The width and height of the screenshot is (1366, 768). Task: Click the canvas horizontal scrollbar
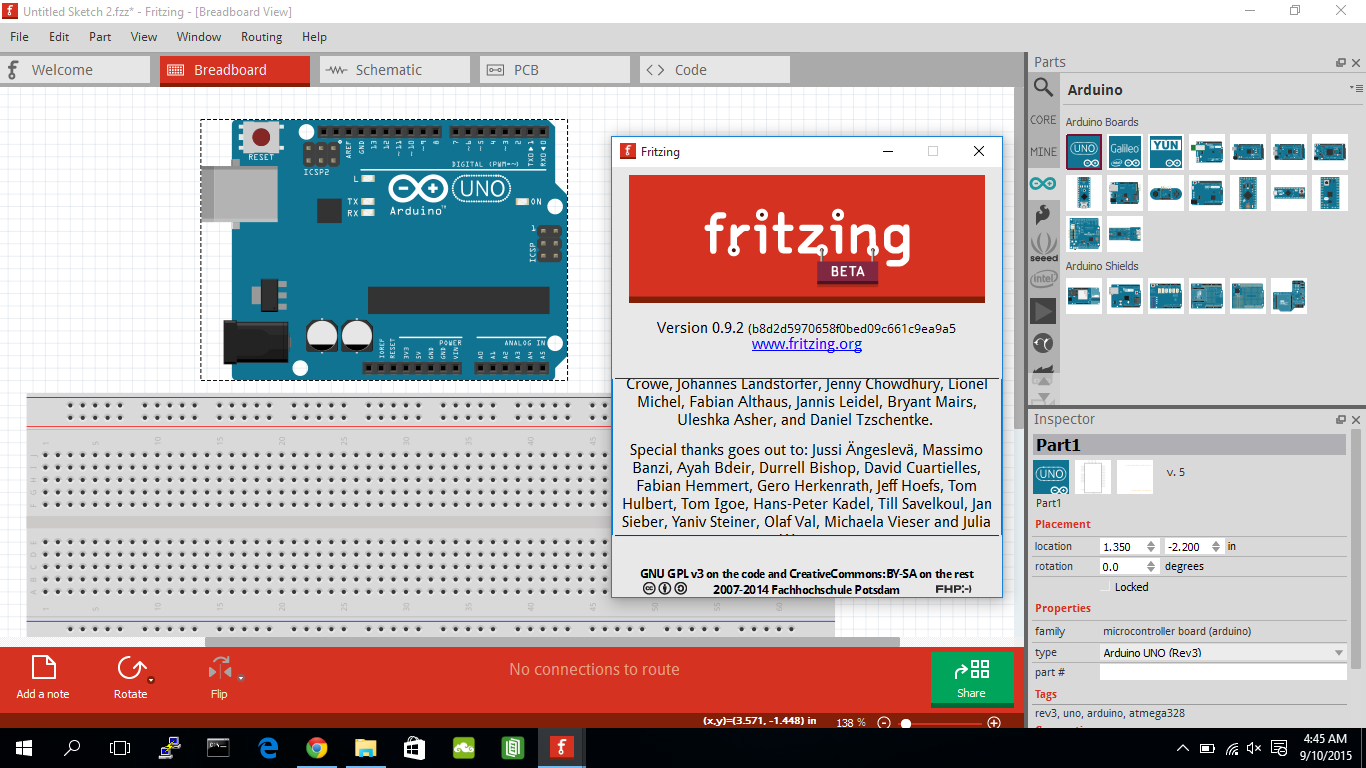[552, 642]
